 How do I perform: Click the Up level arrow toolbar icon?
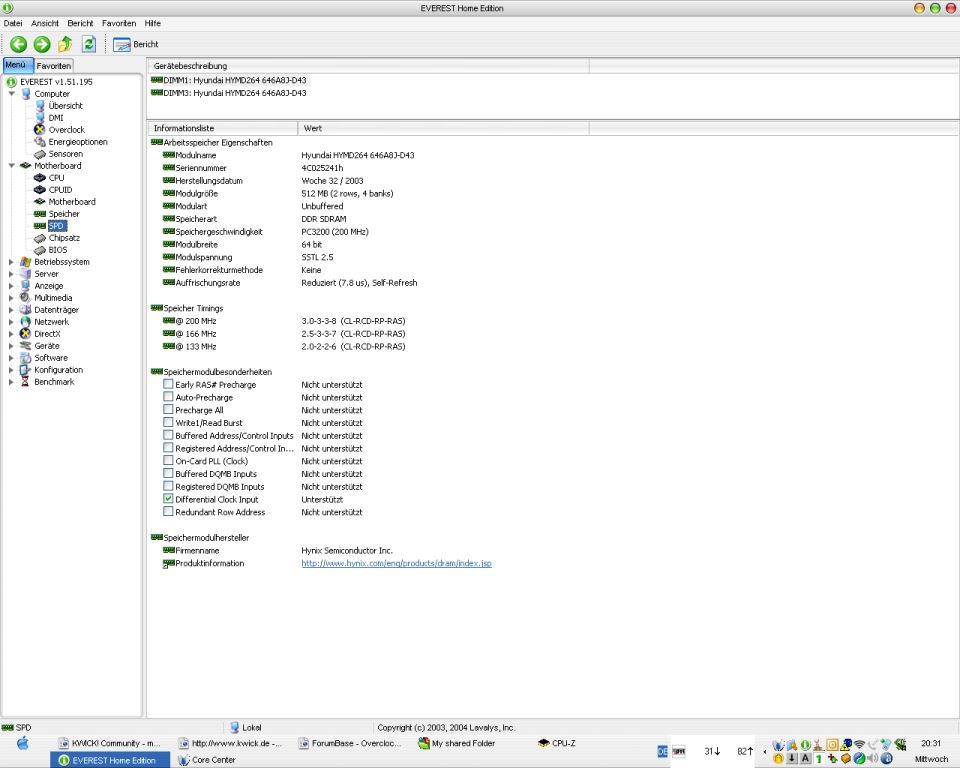click(x=65, y=44)
